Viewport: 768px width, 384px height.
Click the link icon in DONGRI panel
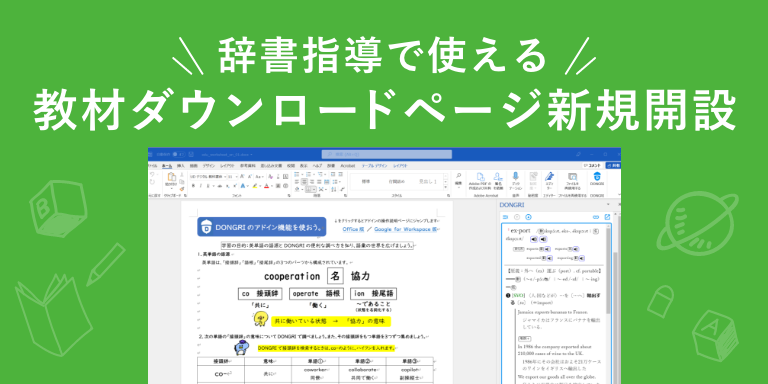(x=596, y=217)
